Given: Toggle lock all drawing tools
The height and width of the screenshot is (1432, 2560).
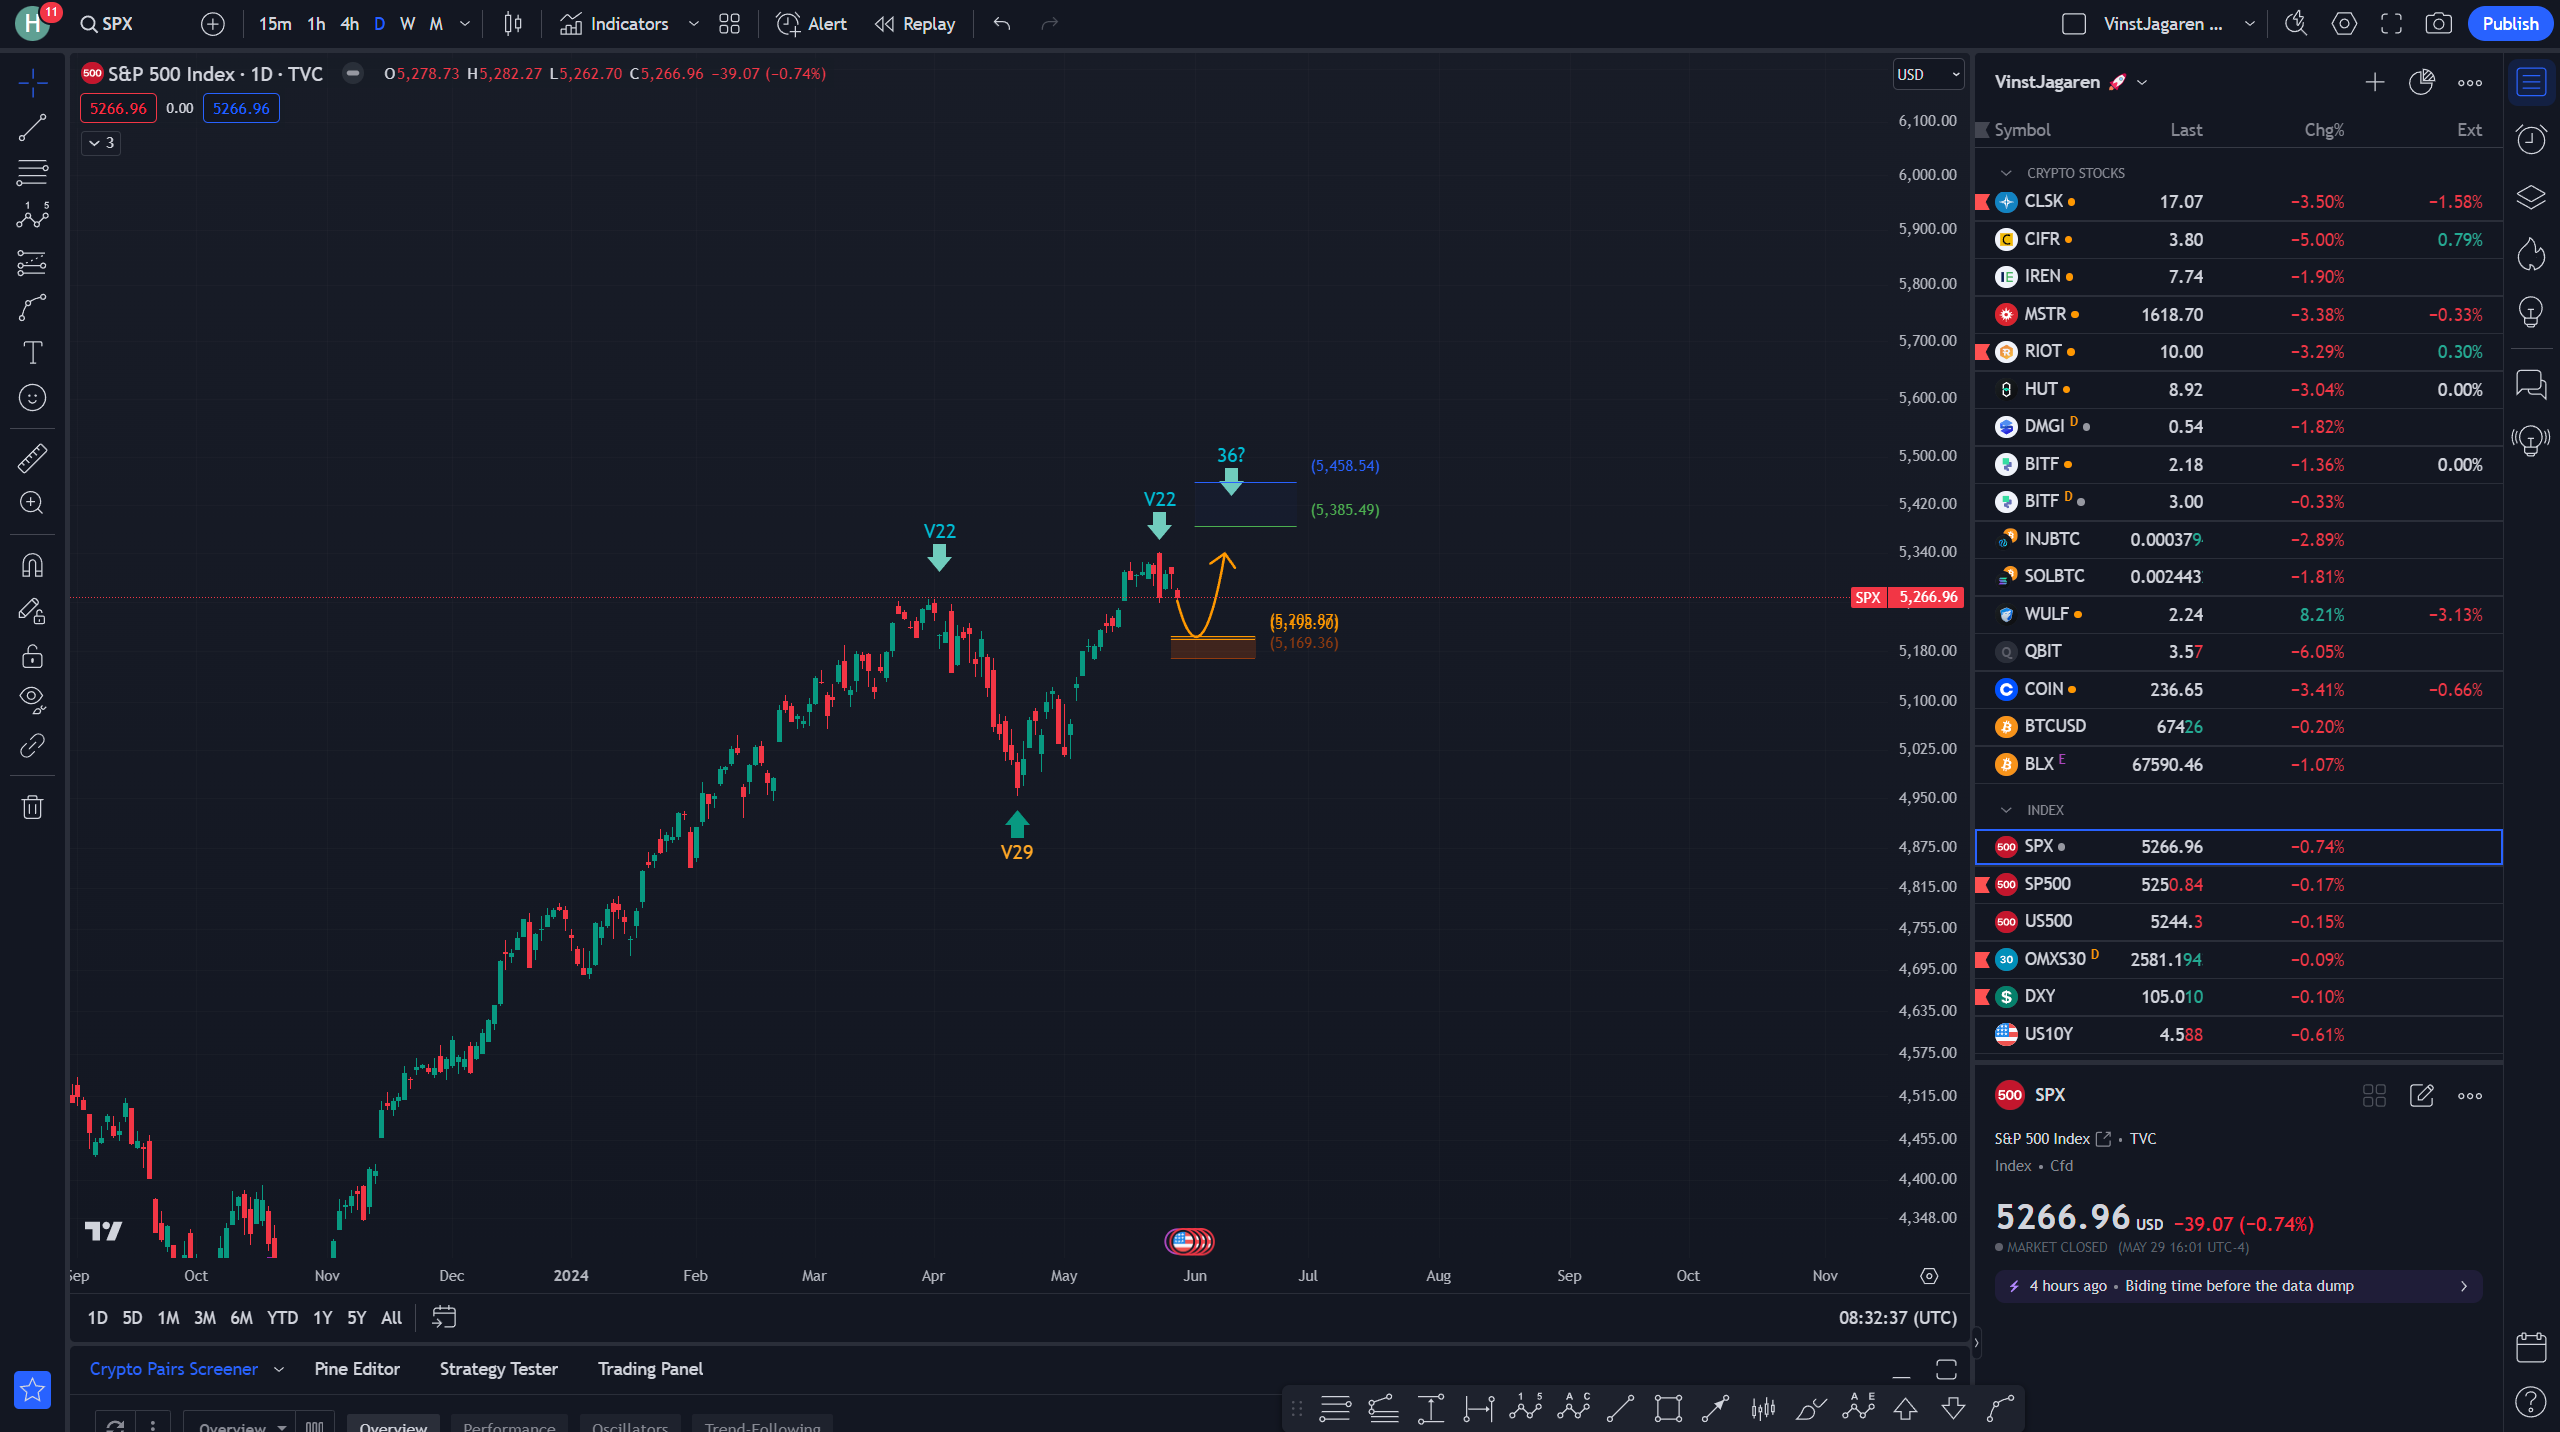Looking at the screenshot, I should click(32, 656).
